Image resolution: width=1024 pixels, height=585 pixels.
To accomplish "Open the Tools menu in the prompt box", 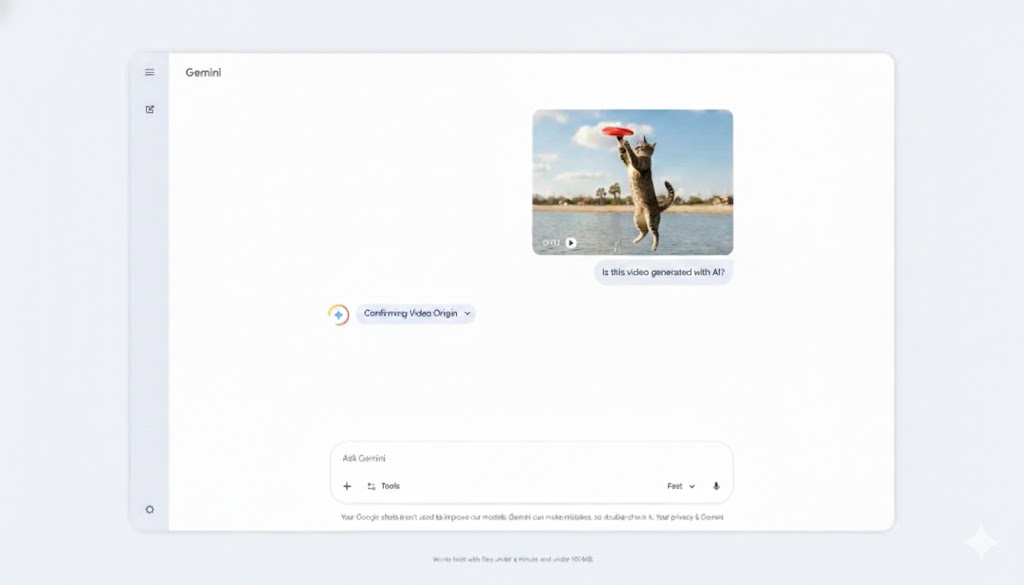I will click(x=383, y=486).
